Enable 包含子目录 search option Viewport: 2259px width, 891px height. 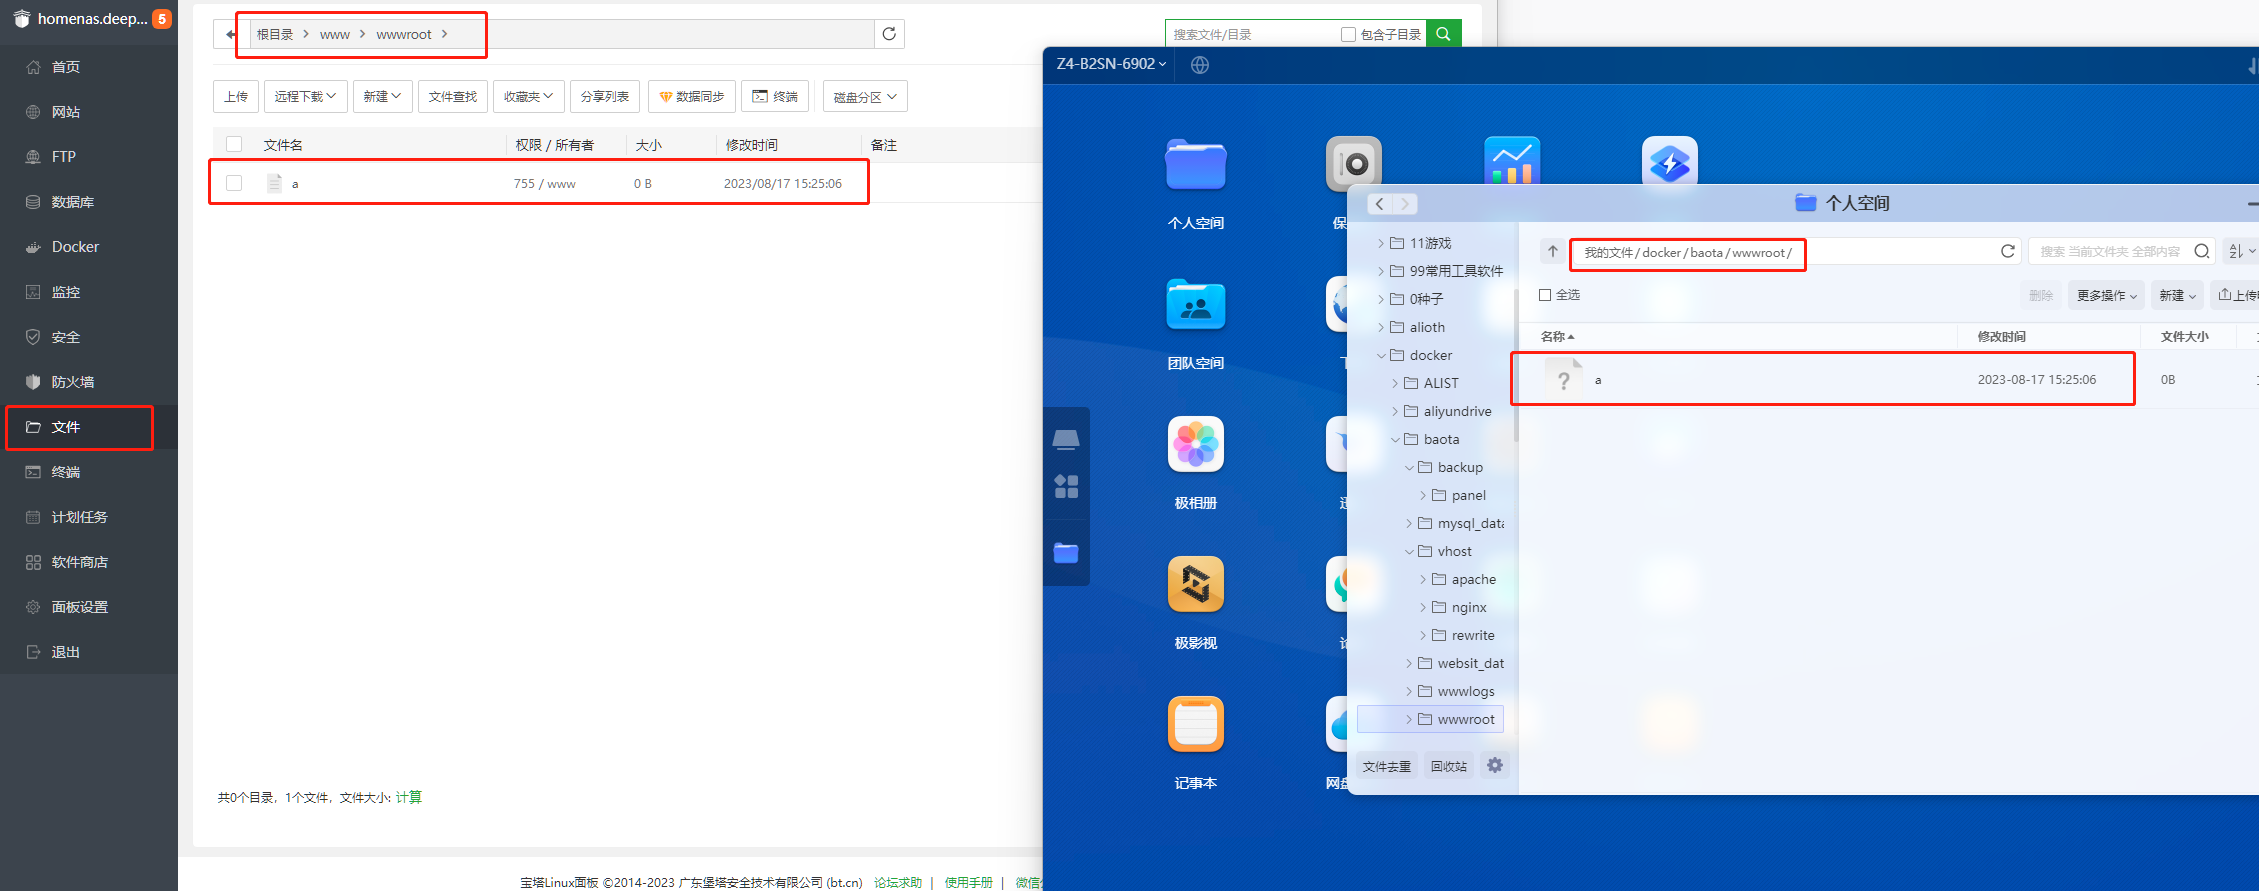[x=1348, y=34]
